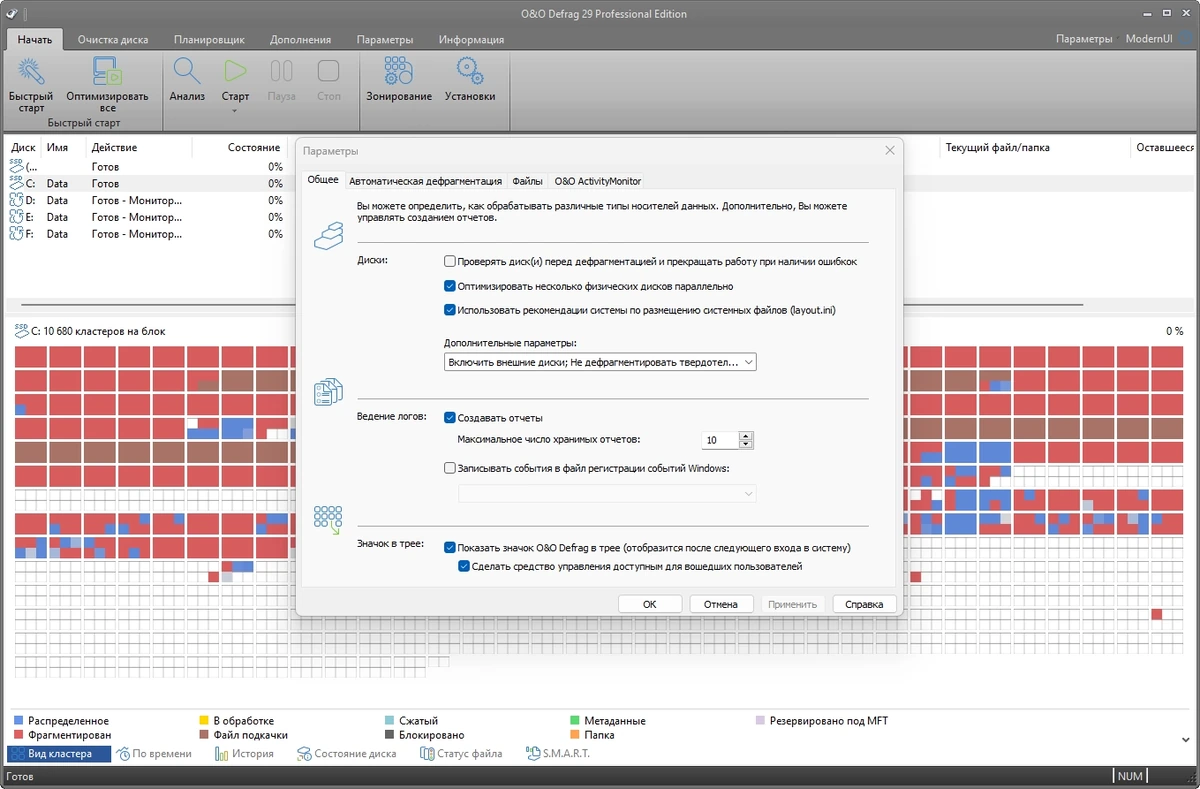Image resolution: width=1200 pixels, height=789 pixels.
Task: Click the chart icon for История view
Action: coord(221,753)
